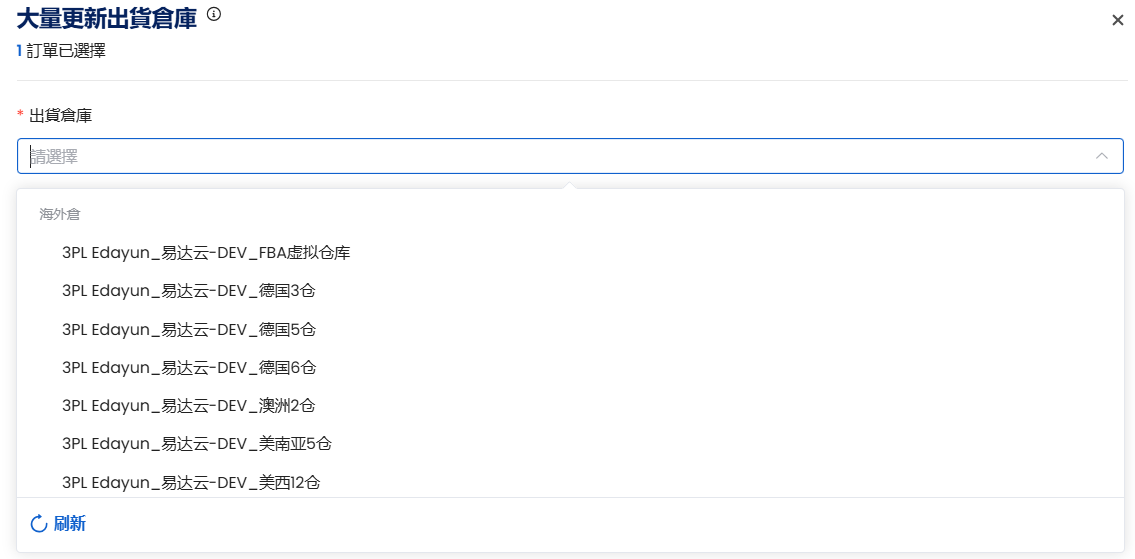Focus the 請選擇 warehouse input field
1135x559 pixels.
(570, 156)
